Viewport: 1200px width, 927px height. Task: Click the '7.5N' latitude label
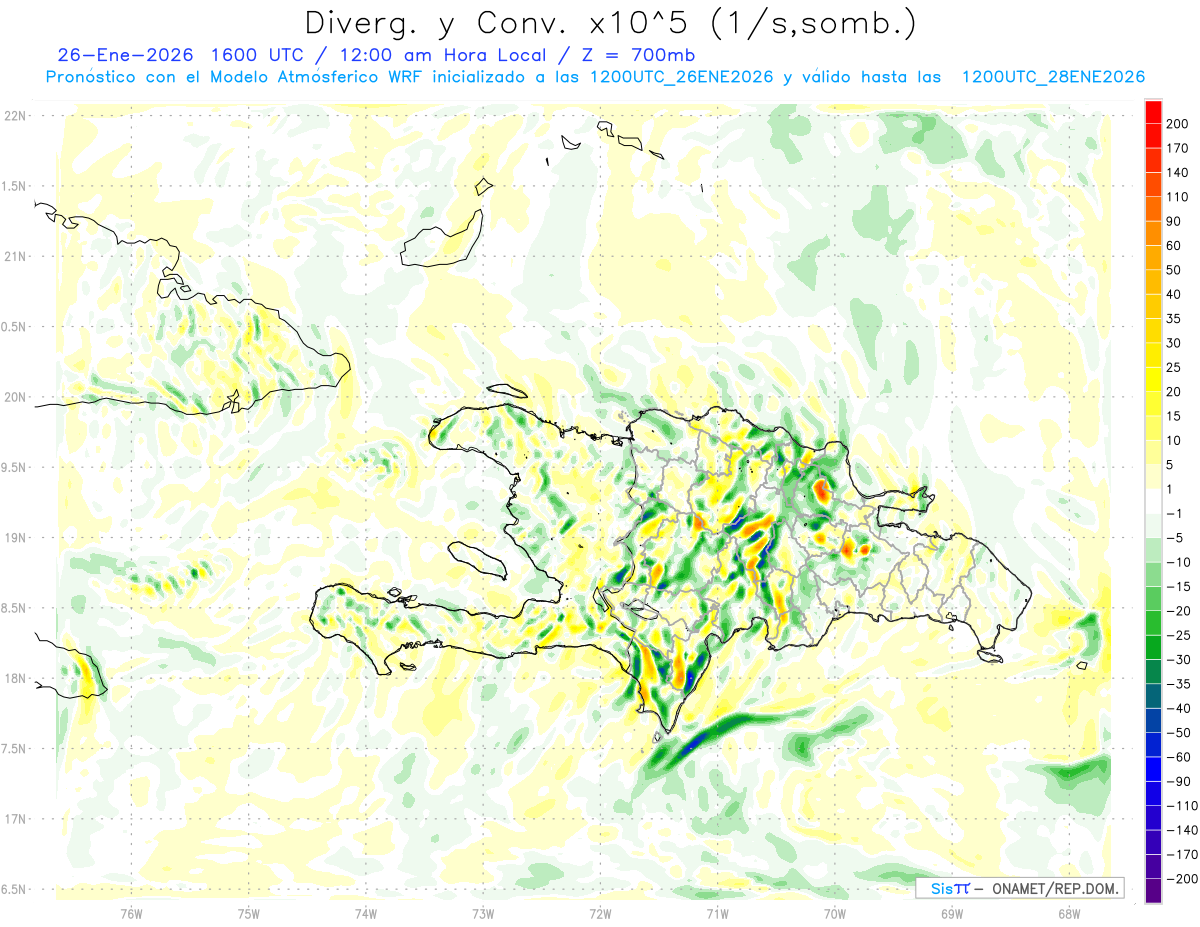(14, 749)
